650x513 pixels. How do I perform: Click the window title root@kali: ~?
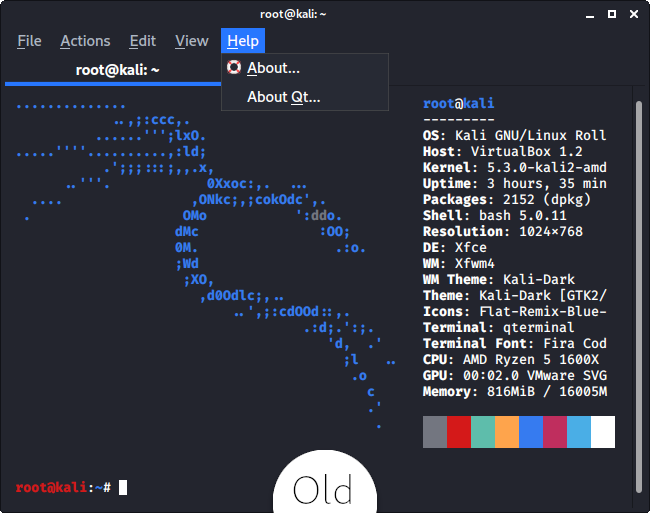point(293,15)
